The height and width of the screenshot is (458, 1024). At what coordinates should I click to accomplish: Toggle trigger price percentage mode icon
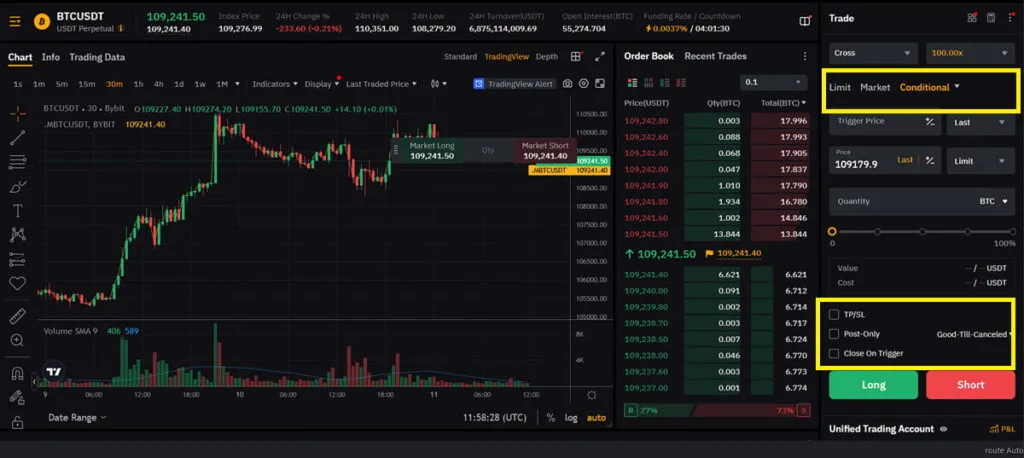point(930,122)
